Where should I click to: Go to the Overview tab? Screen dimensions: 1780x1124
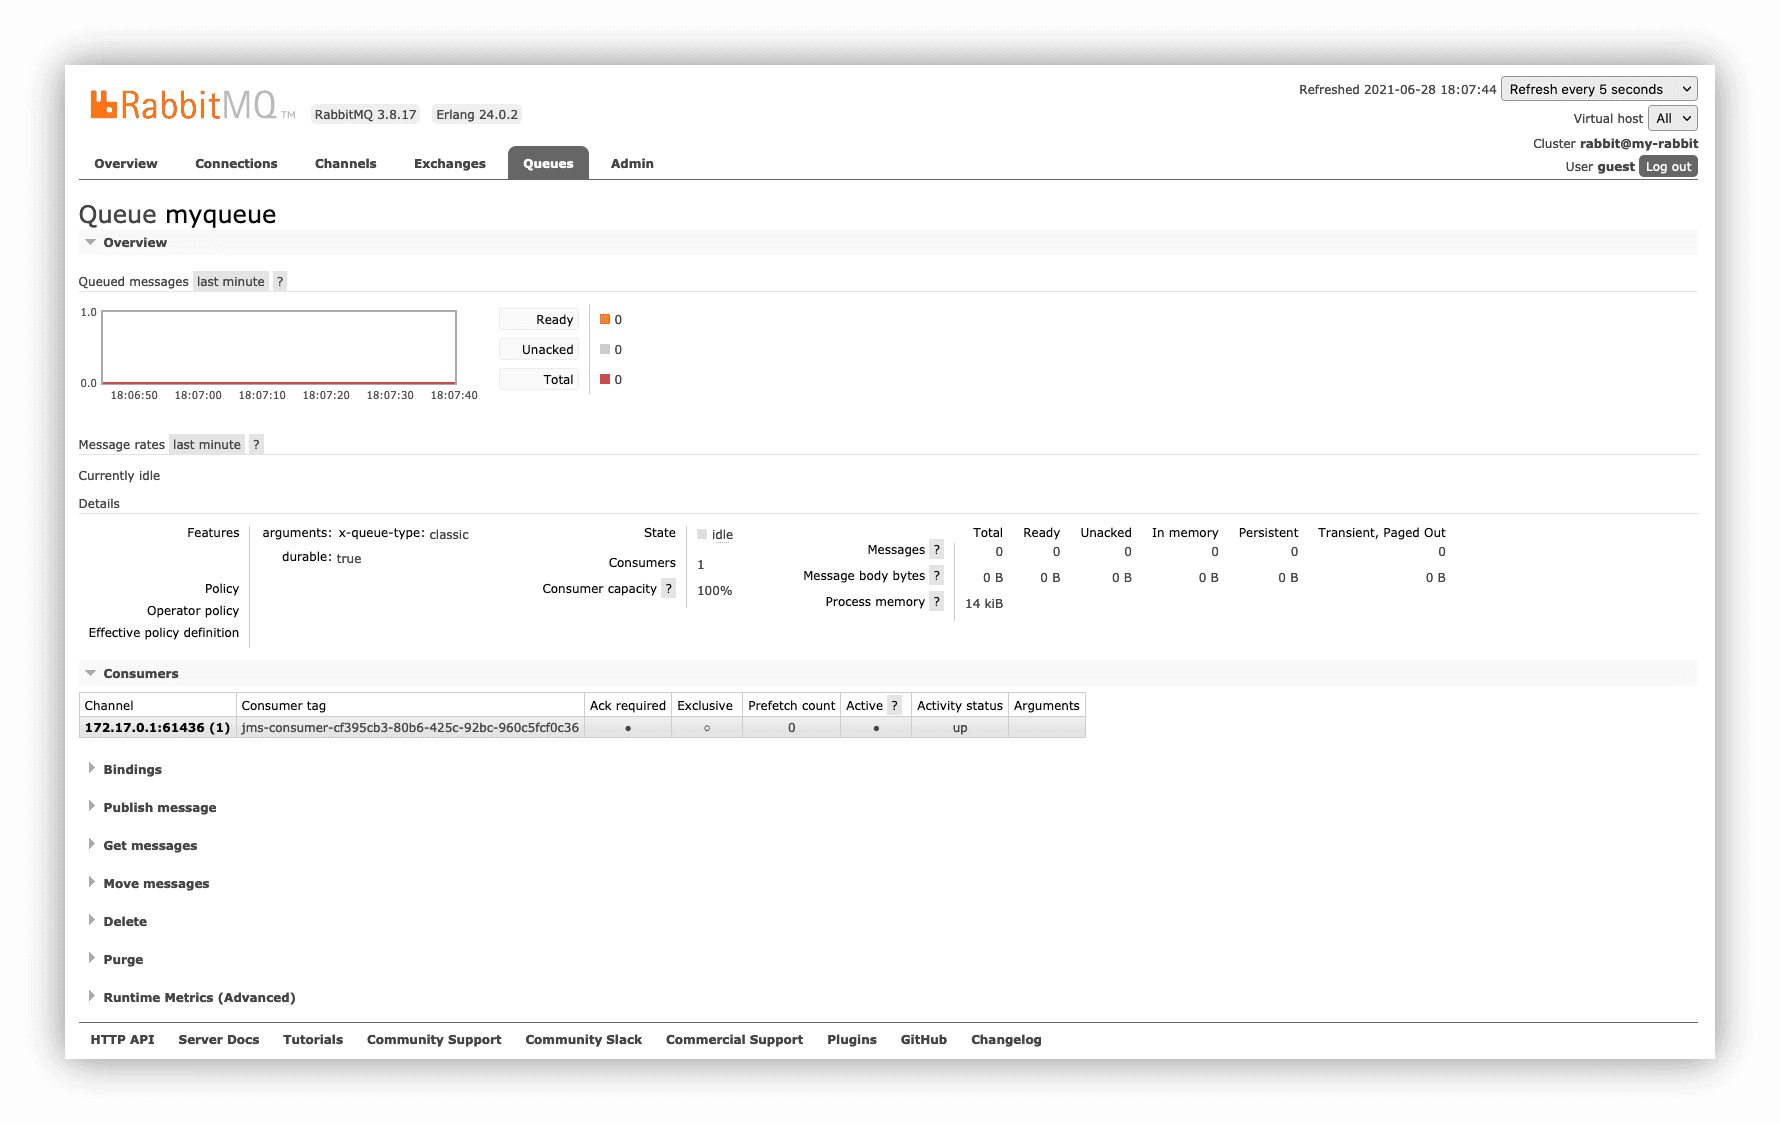(126, 164)
